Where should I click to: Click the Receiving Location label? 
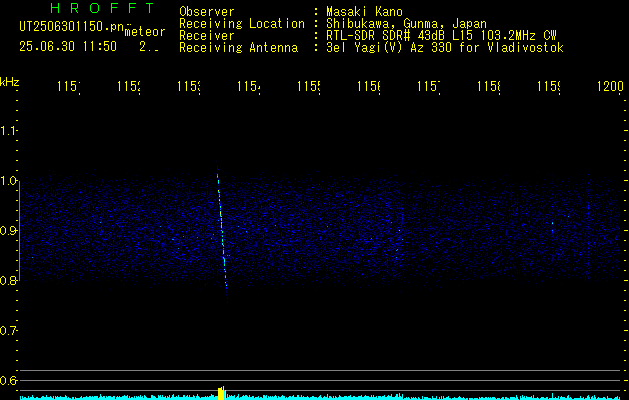coord(242,24)
